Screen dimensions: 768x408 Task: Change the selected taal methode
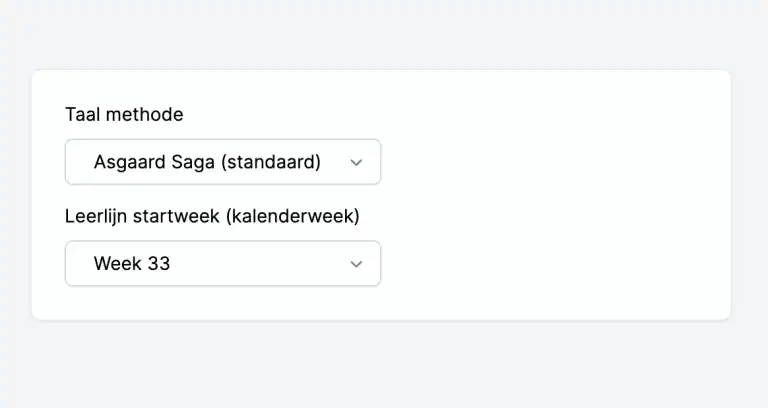pyautogui.click(x=222, y=162)
